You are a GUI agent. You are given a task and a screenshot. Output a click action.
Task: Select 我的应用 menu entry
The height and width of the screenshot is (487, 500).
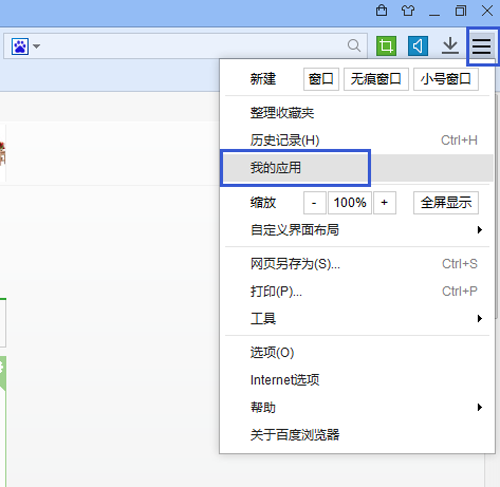point(357,168)
